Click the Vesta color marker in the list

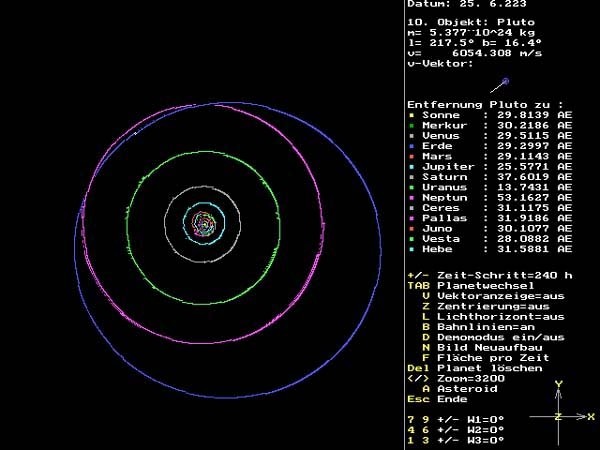pos(411,238)
